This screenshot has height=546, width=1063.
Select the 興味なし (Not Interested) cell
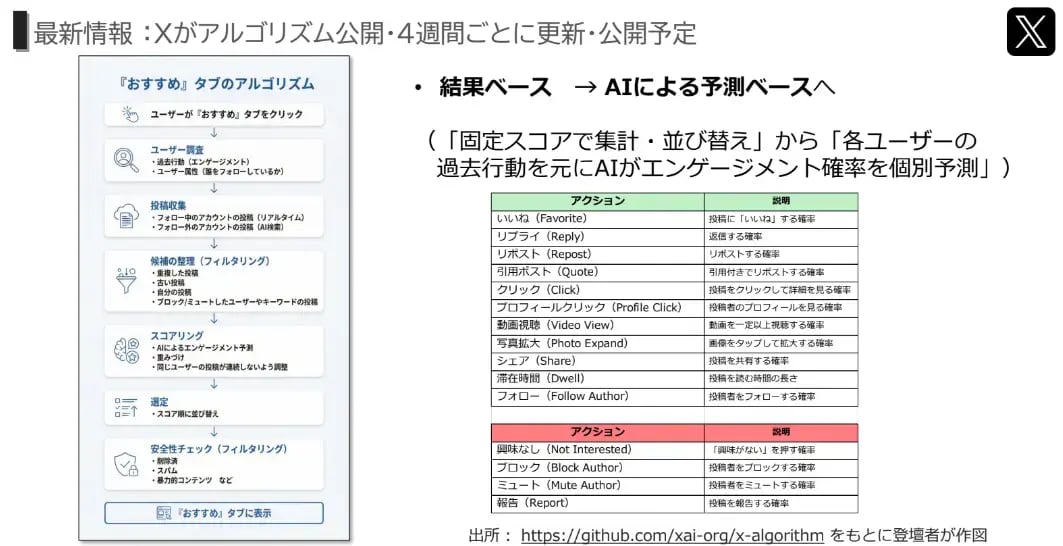coord(597,450)
